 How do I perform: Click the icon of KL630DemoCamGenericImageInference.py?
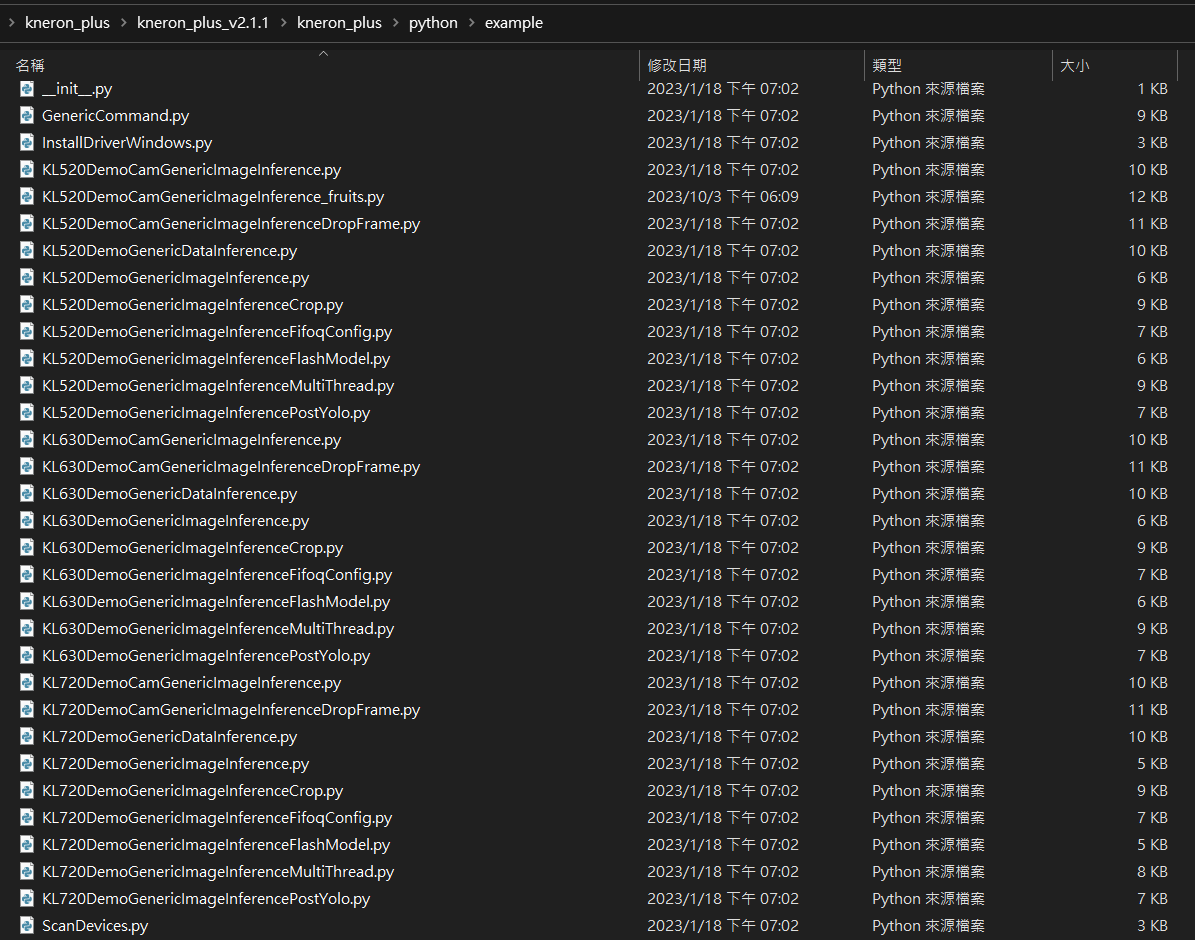(27, 440)
